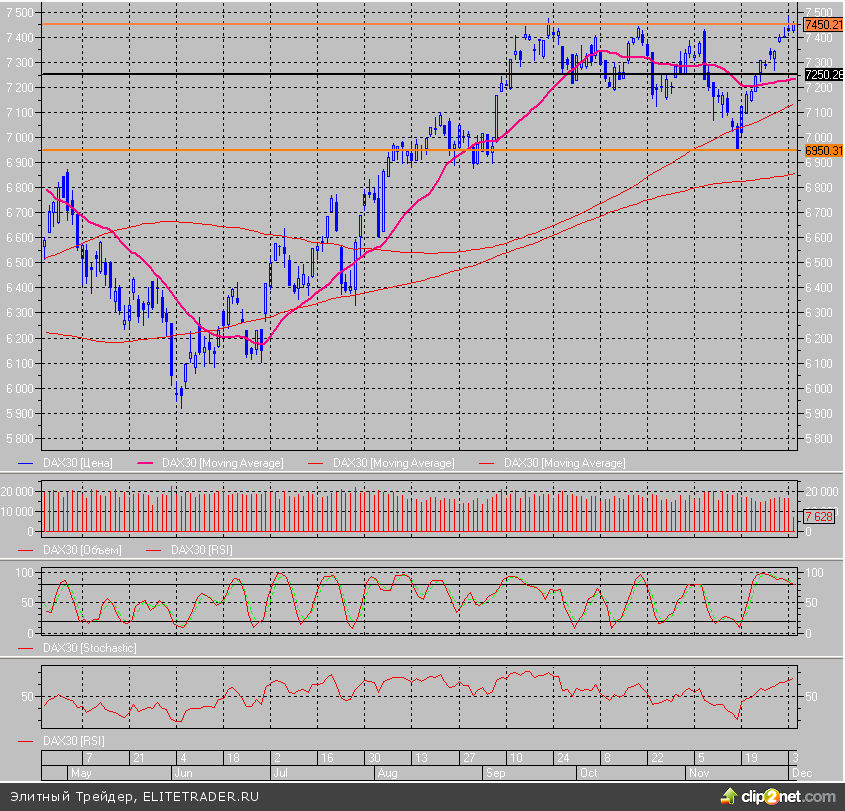
Task: Select the pink DAX30 Moving Average legend entry
Action: point(222,463)
